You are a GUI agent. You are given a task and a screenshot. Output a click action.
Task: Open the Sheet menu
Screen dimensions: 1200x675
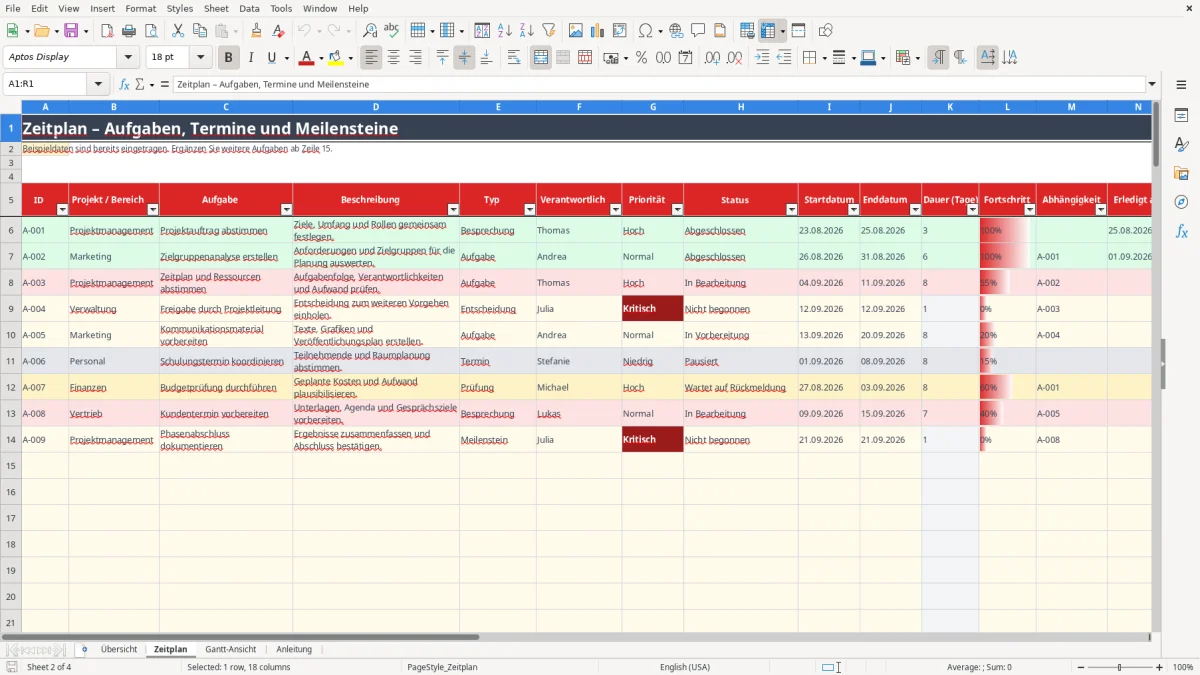216,8
